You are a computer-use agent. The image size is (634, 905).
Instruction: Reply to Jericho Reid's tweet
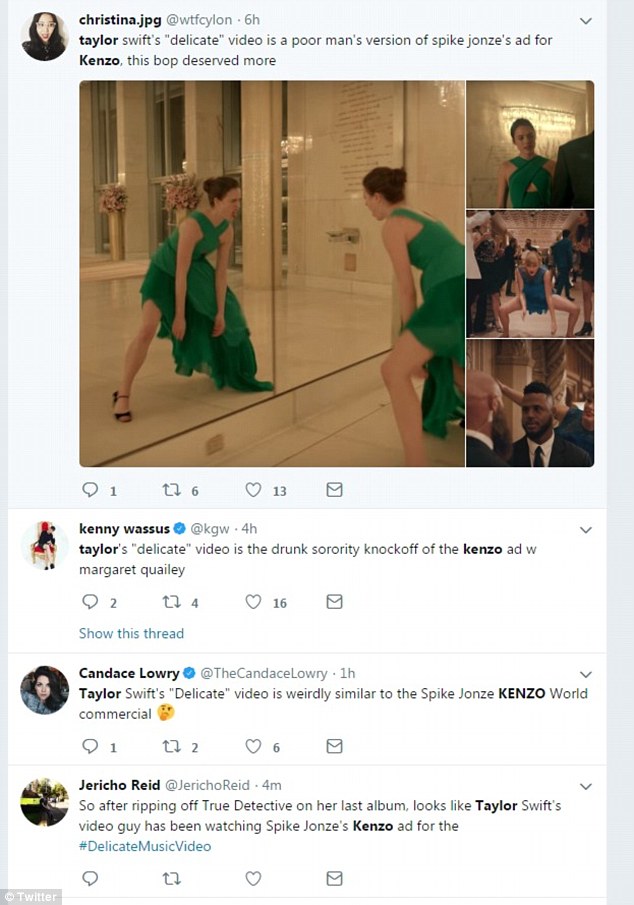(x=90, y=878)
